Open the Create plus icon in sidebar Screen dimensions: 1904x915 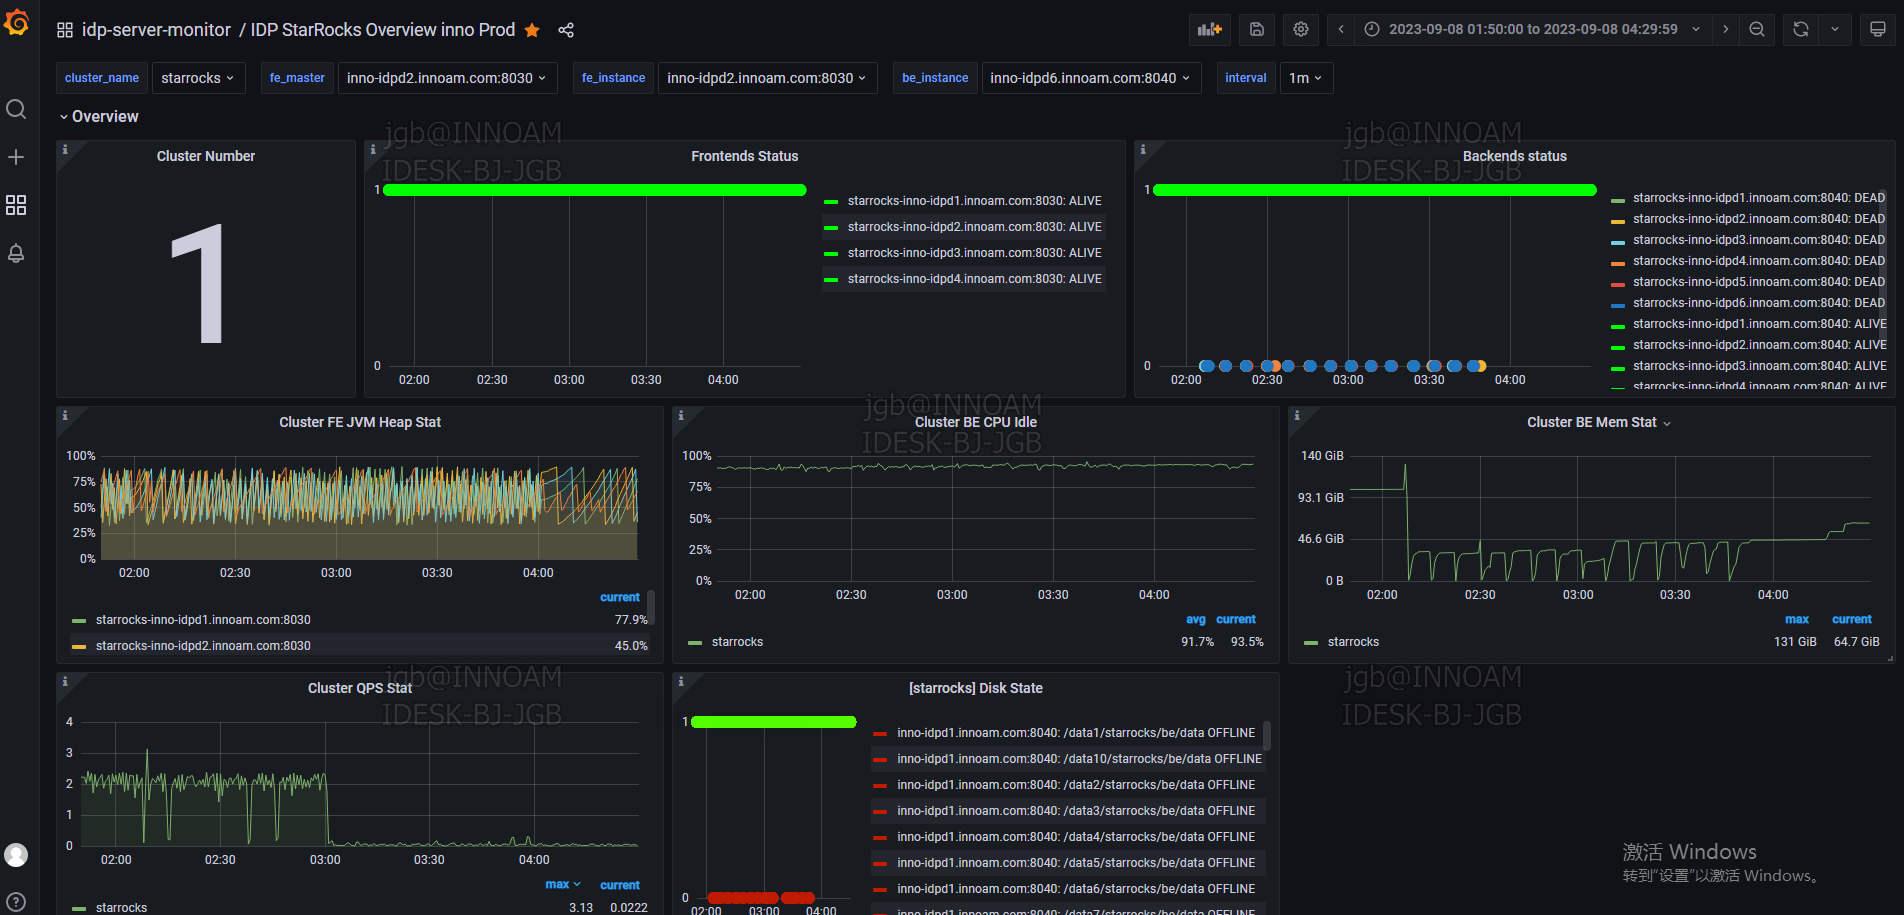click(x=16, y=157)
